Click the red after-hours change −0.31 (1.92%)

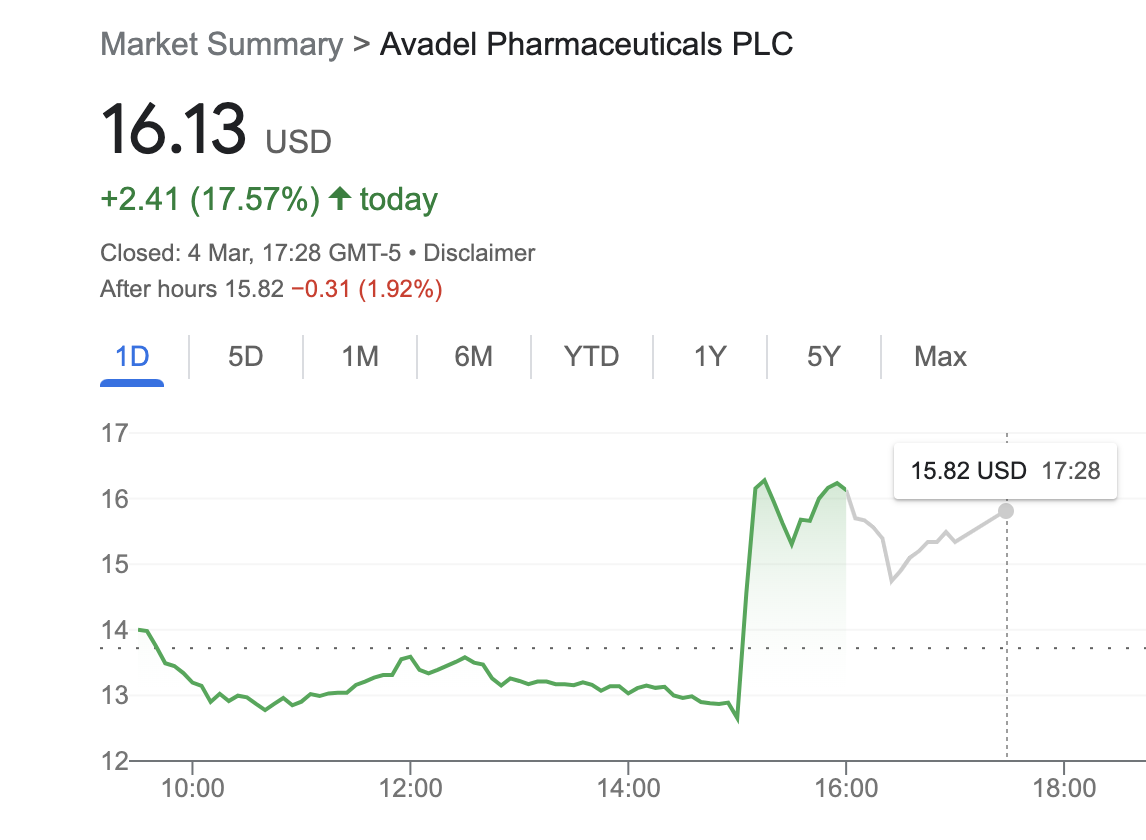pos(366,290)
